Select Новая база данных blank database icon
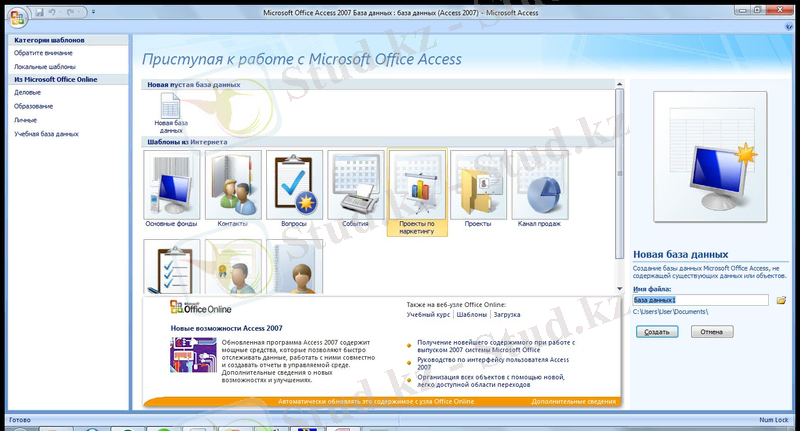 click(x=171, y=113)
